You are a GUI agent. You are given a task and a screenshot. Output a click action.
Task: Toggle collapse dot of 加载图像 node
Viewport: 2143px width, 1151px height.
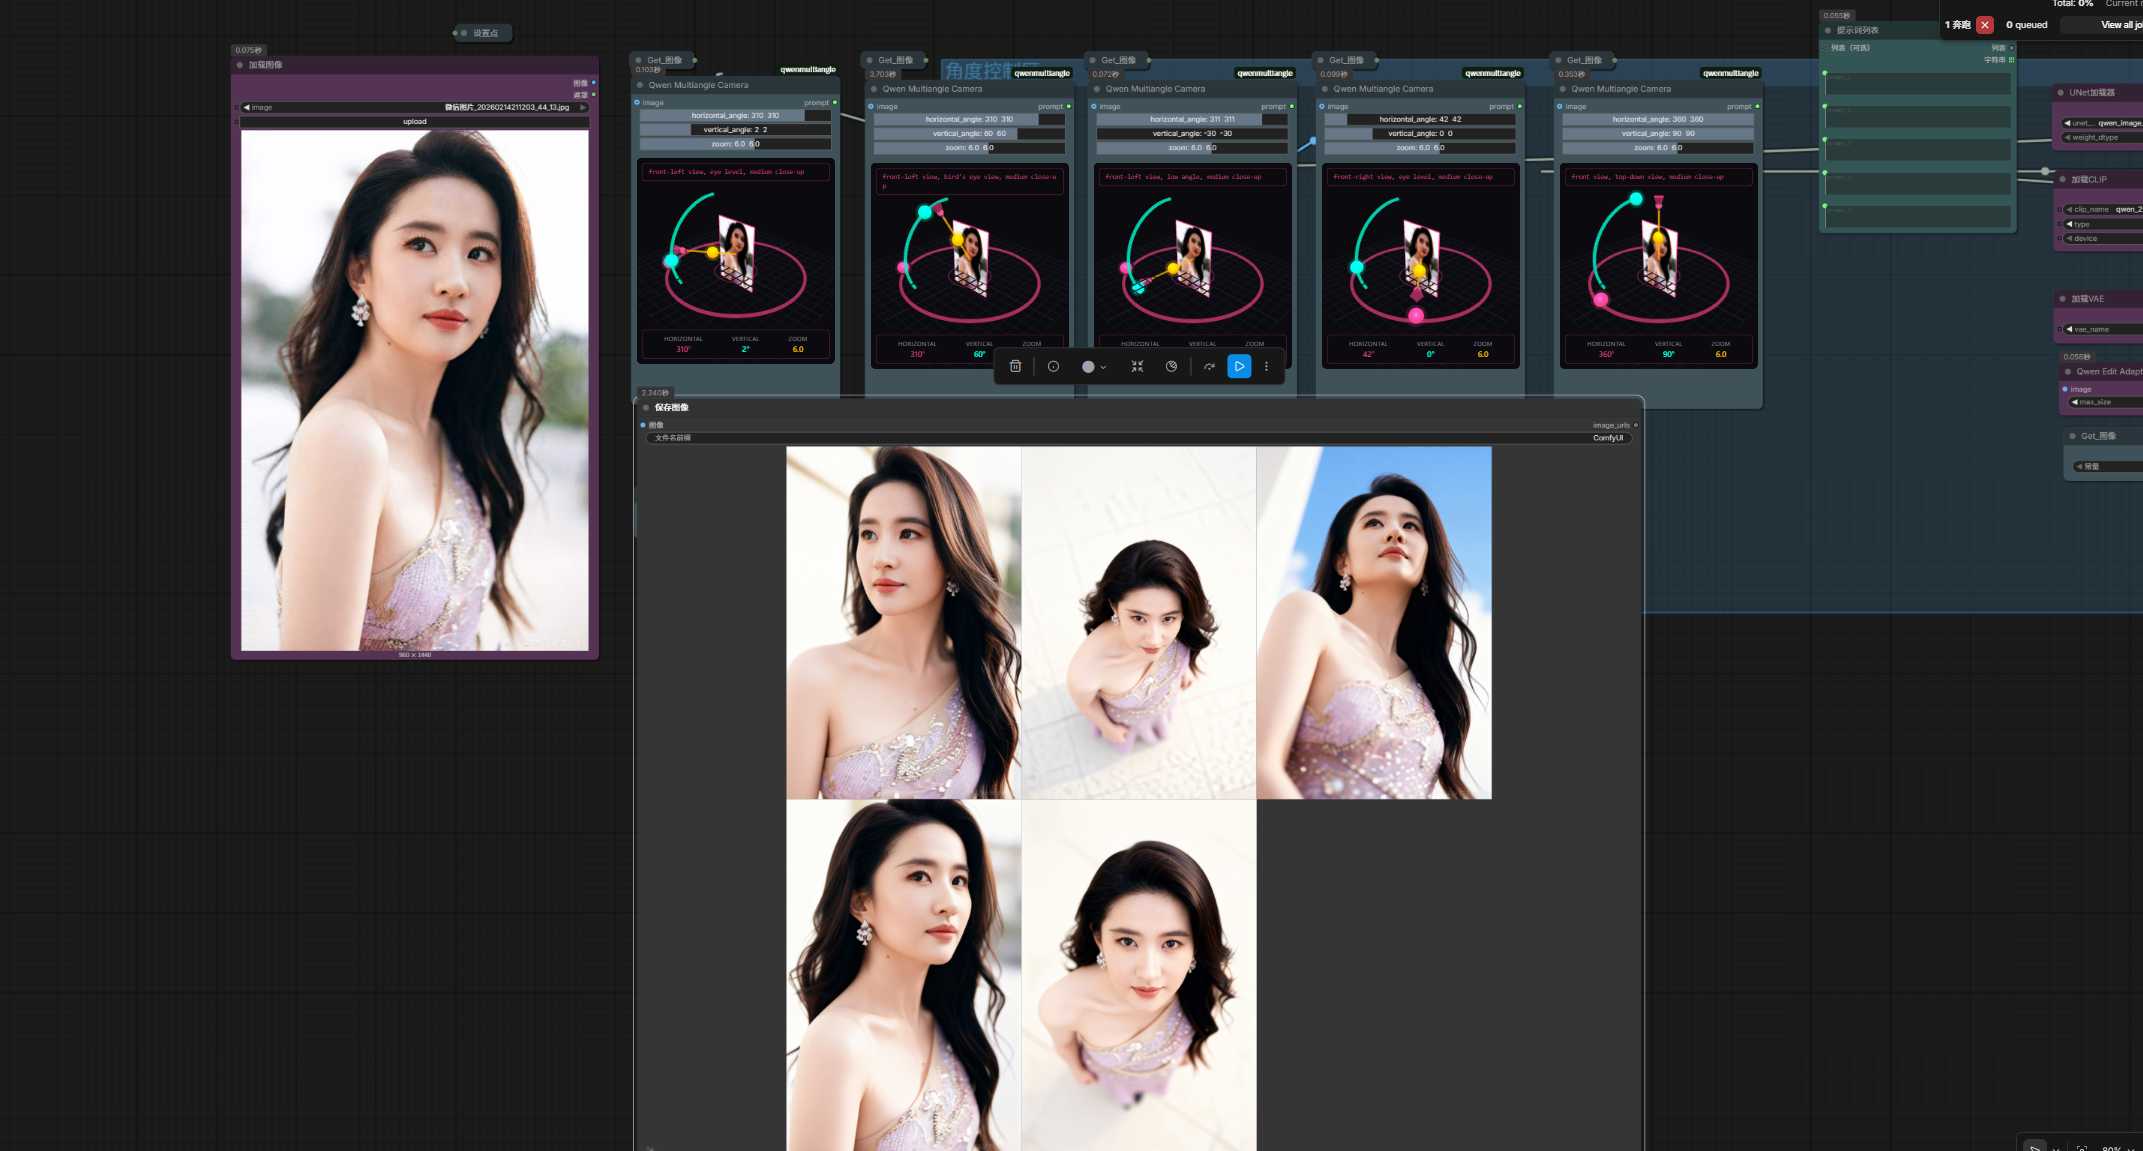240,65
